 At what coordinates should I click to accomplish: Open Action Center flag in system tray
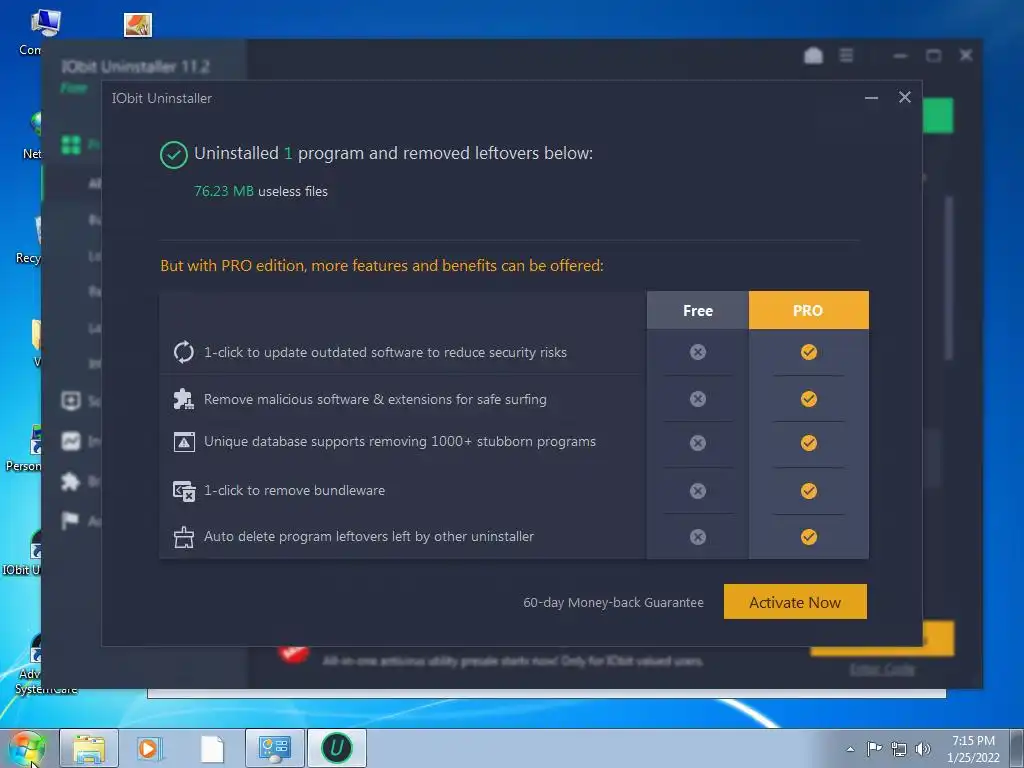[x=874, y=748]
